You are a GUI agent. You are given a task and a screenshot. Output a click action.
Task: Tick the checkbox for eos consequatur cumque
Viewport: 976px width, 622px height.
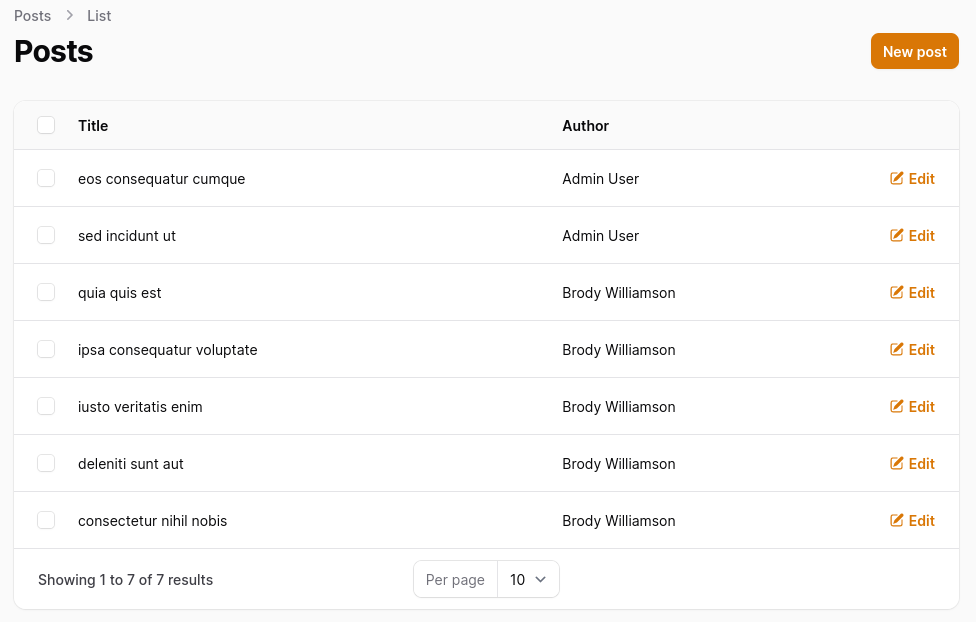pyautogui.click(x=46, y=178)
